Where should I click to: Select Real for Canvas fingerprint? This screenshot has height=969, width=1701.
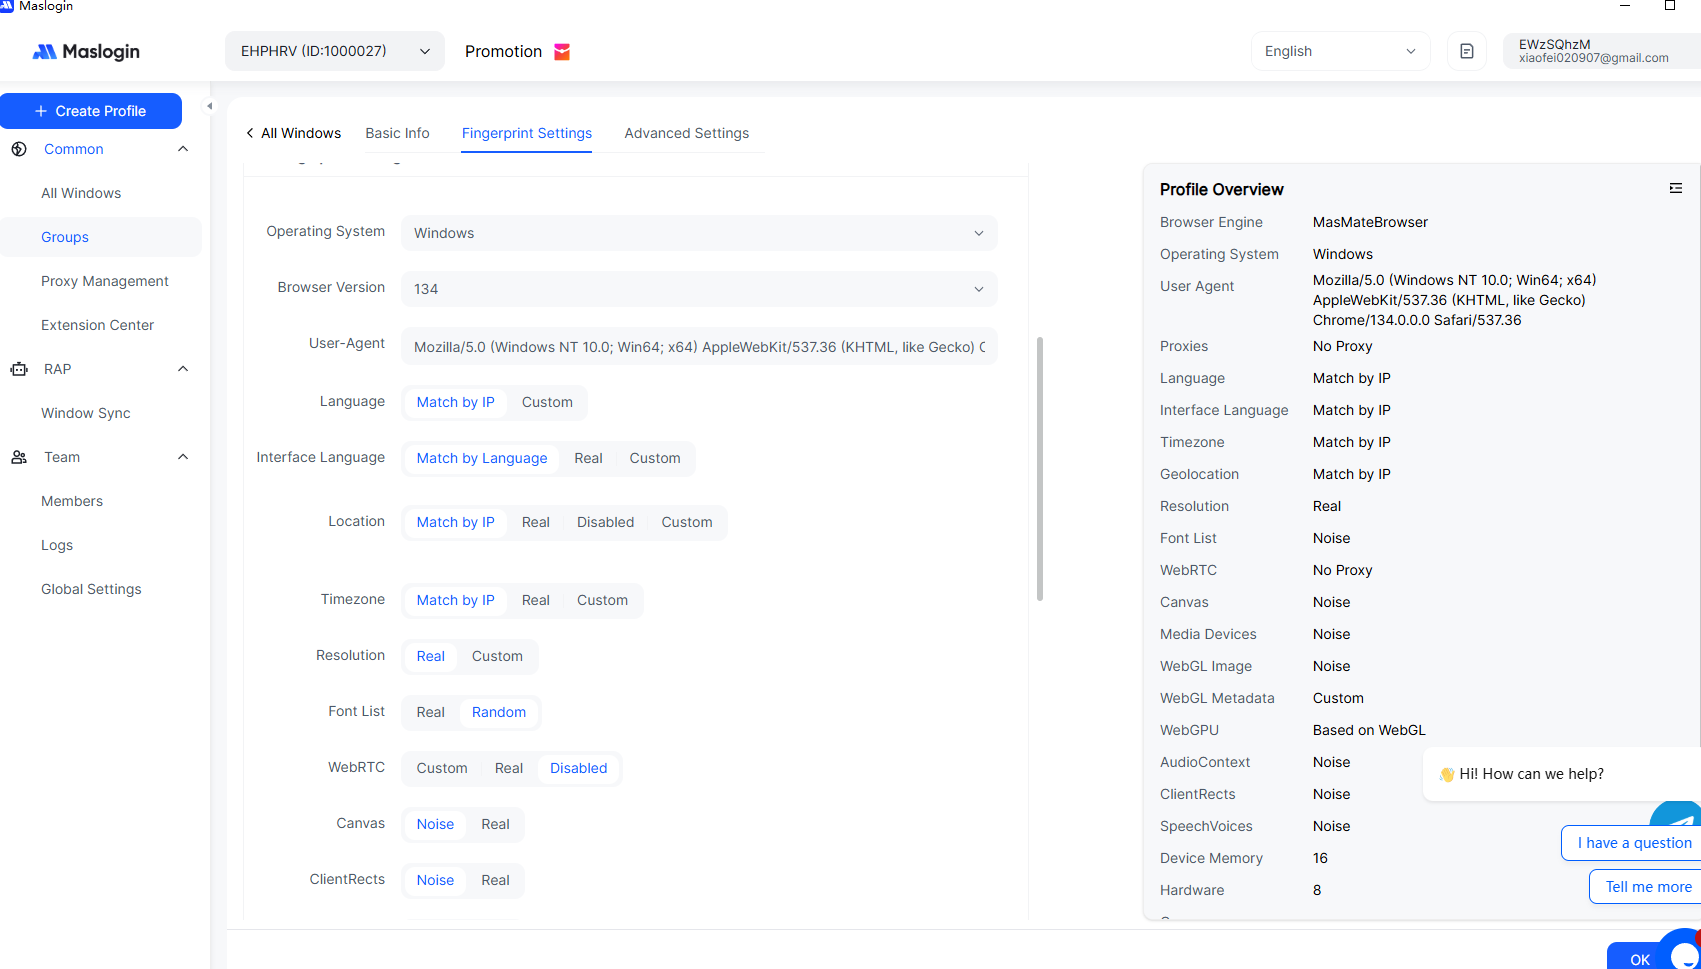pos(495,824)
